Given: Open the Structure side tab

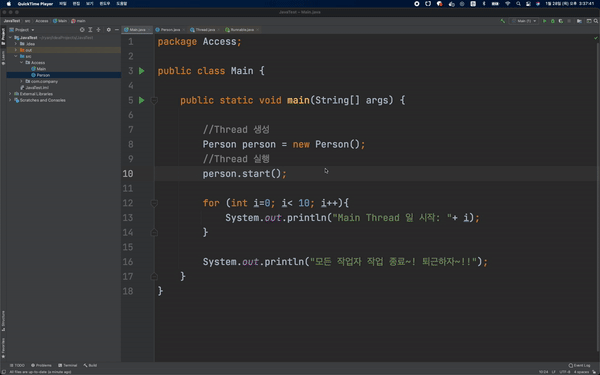Looking at the screenshot, I should coord(3,321).
